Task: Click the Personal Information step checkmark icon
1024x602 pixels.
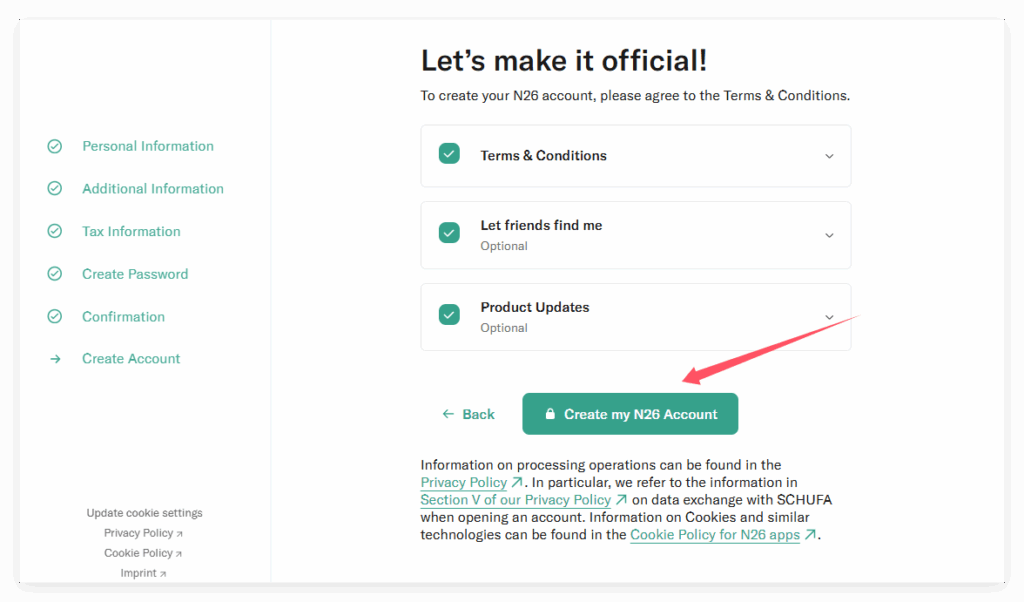Action: (55, 146)
